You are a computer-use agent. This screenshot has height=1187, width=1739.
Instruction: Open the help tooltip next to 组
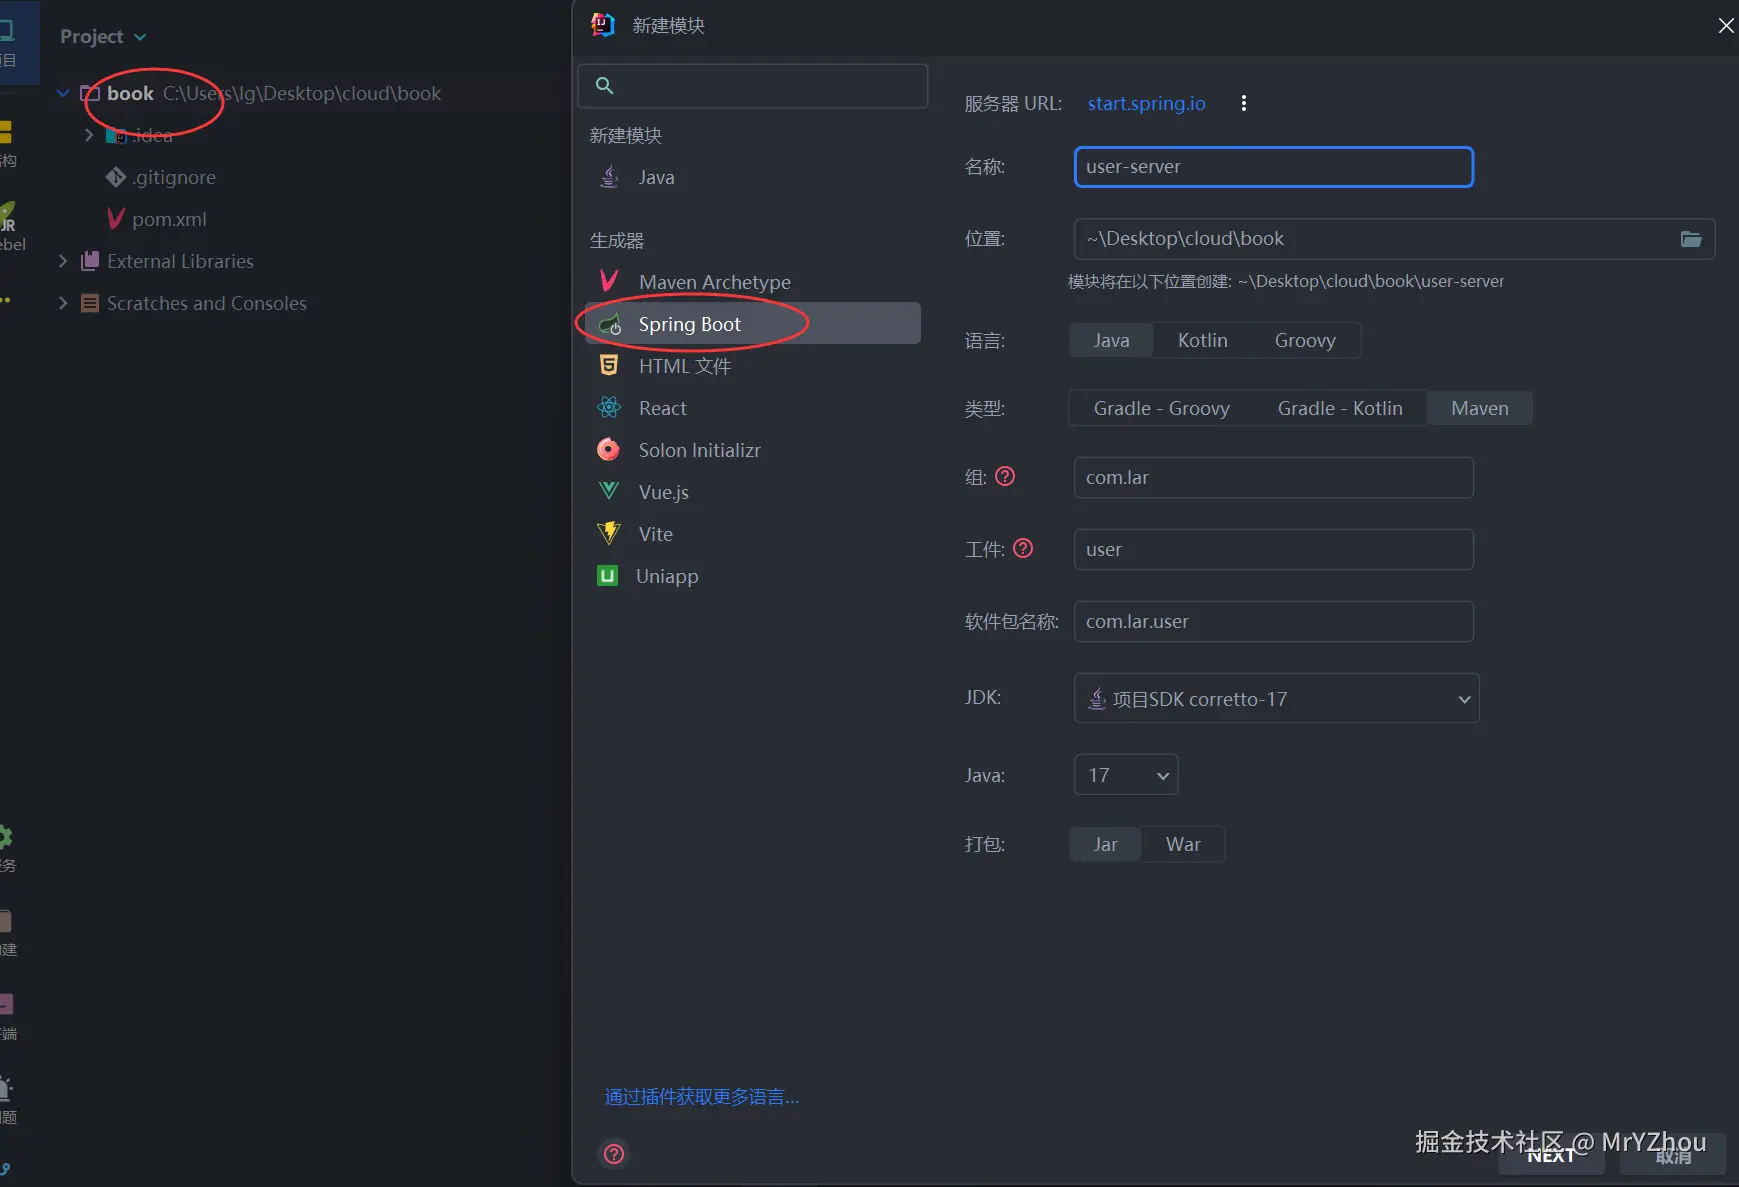(1005, 477)
